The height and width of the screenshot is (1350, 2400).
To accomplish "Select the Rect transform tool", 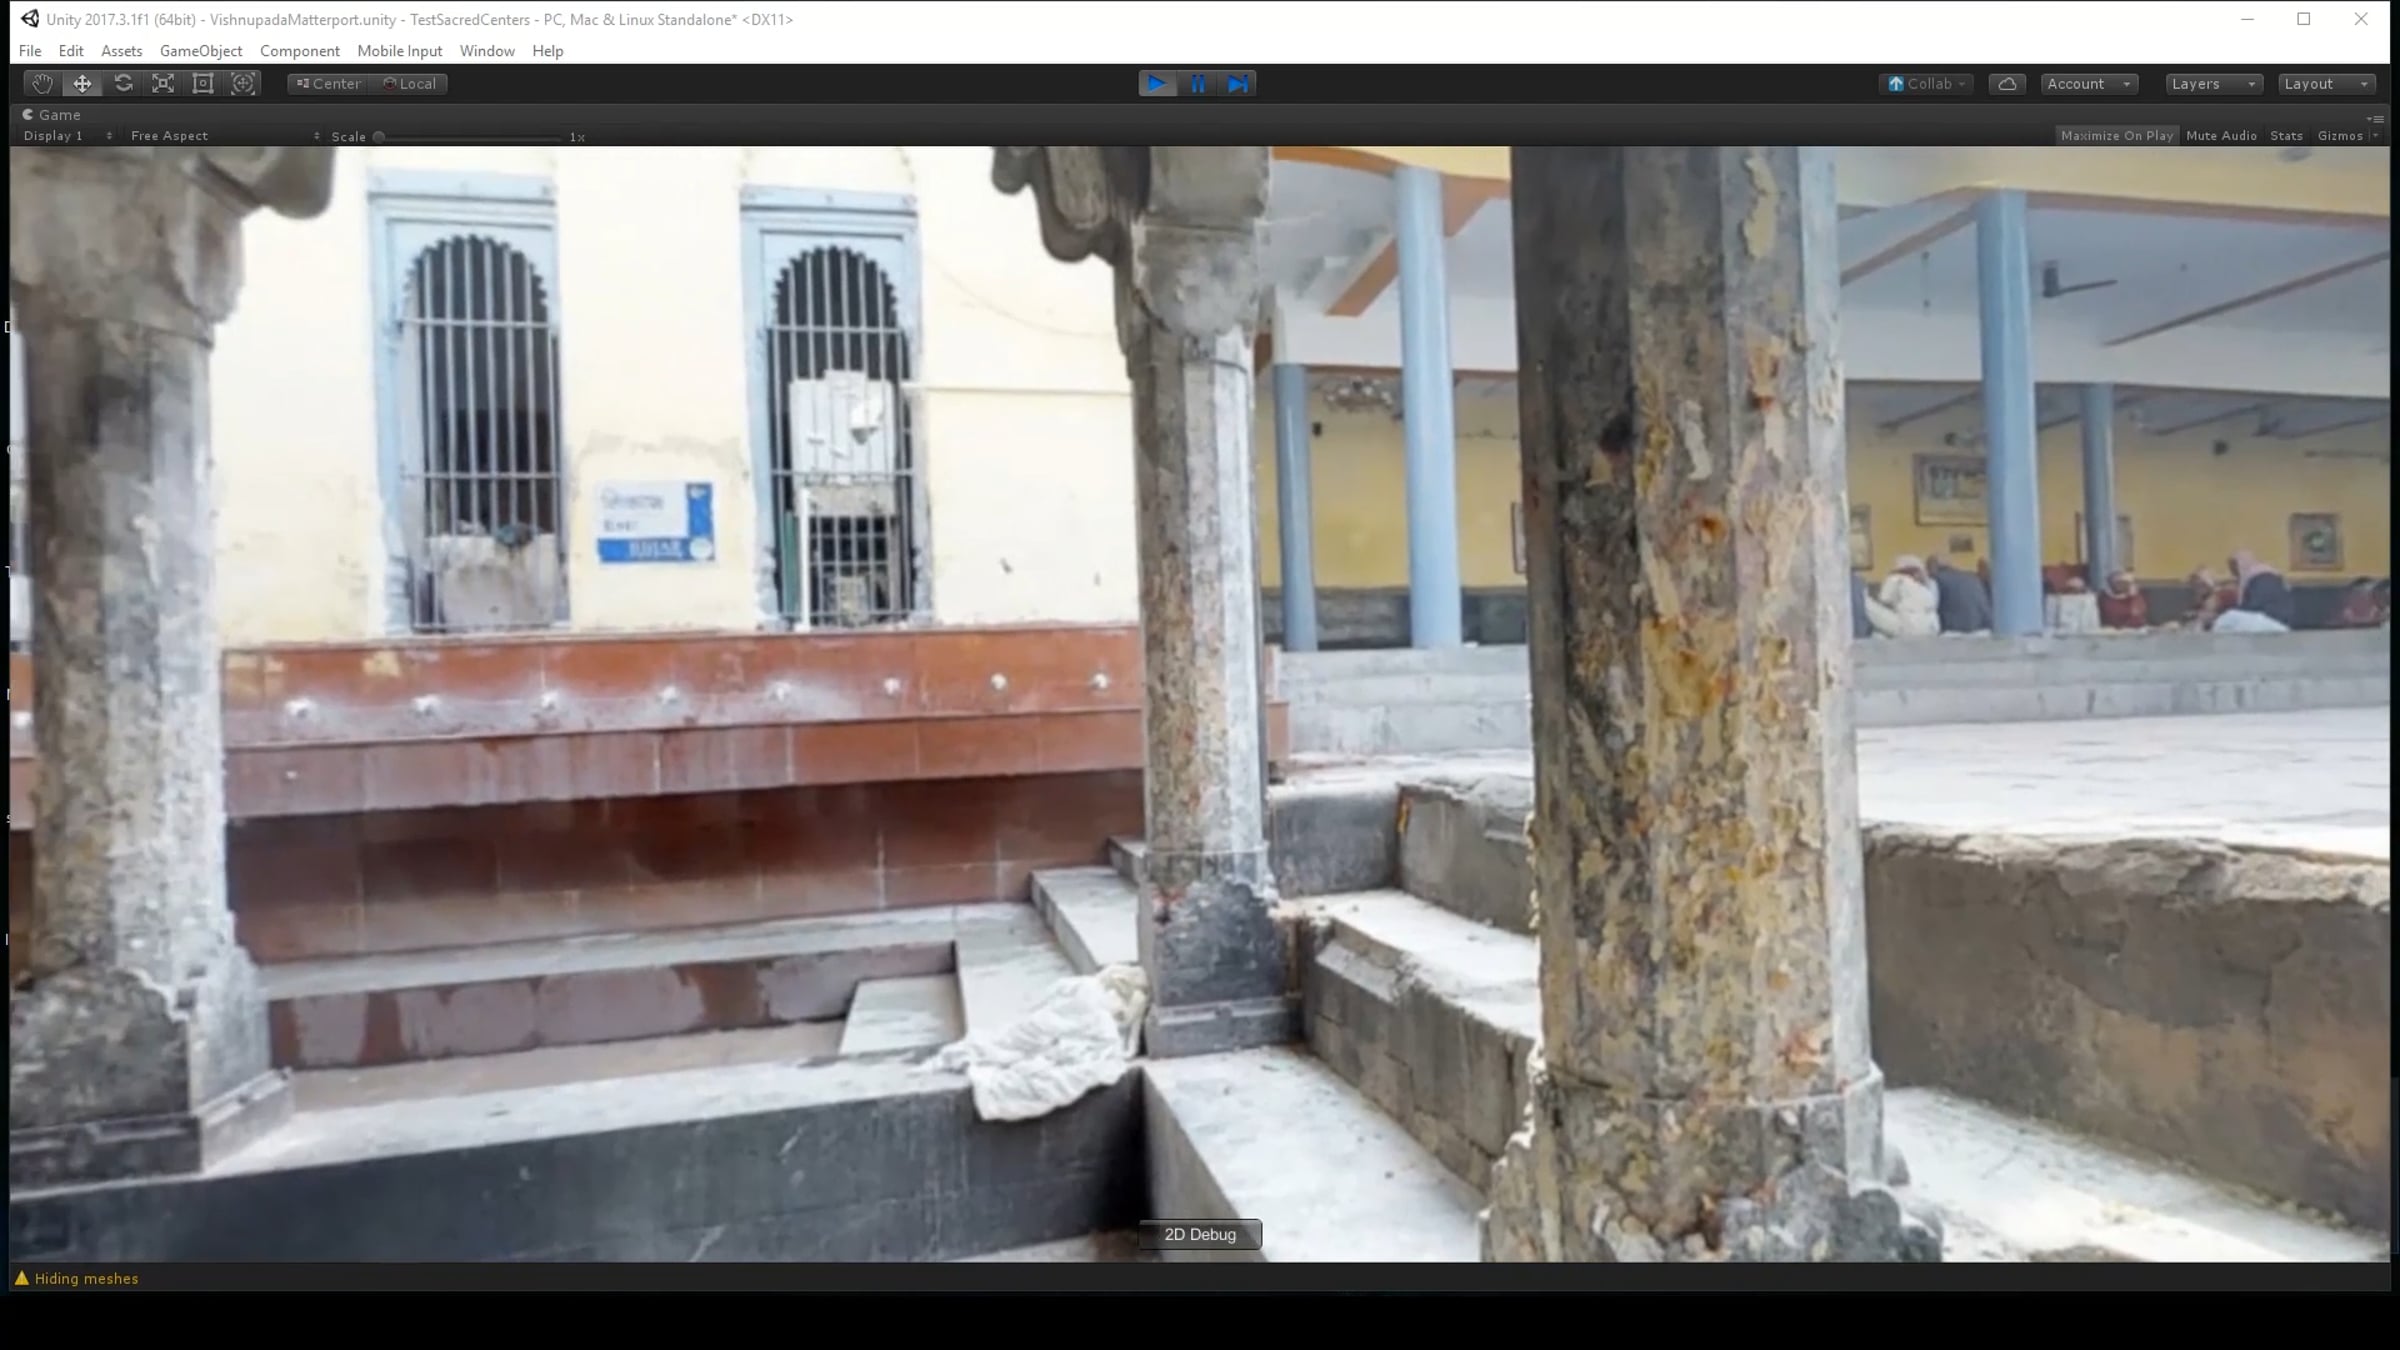I will click(203, 84).
